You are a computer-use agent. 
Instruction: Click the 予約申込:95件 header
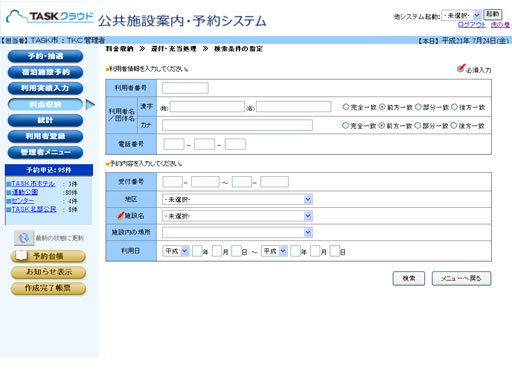49,170
